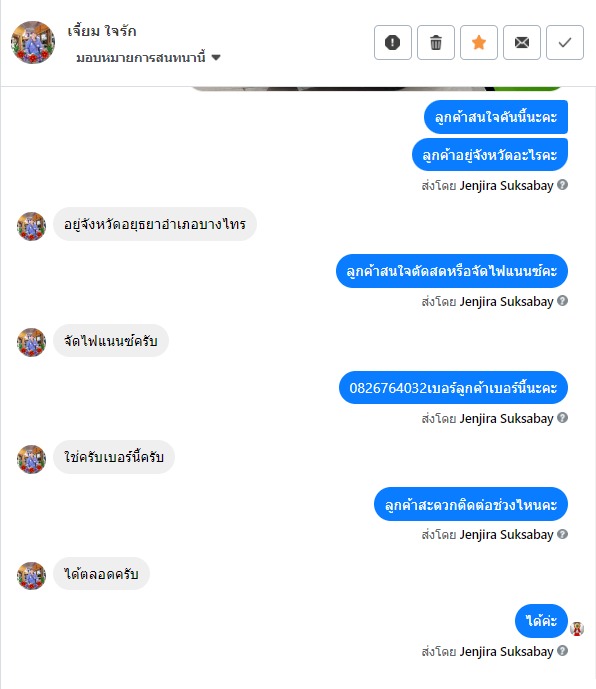Toggle the orange star follow-up flag
Viewport: 596px width, 689px height.
point(479,43)
